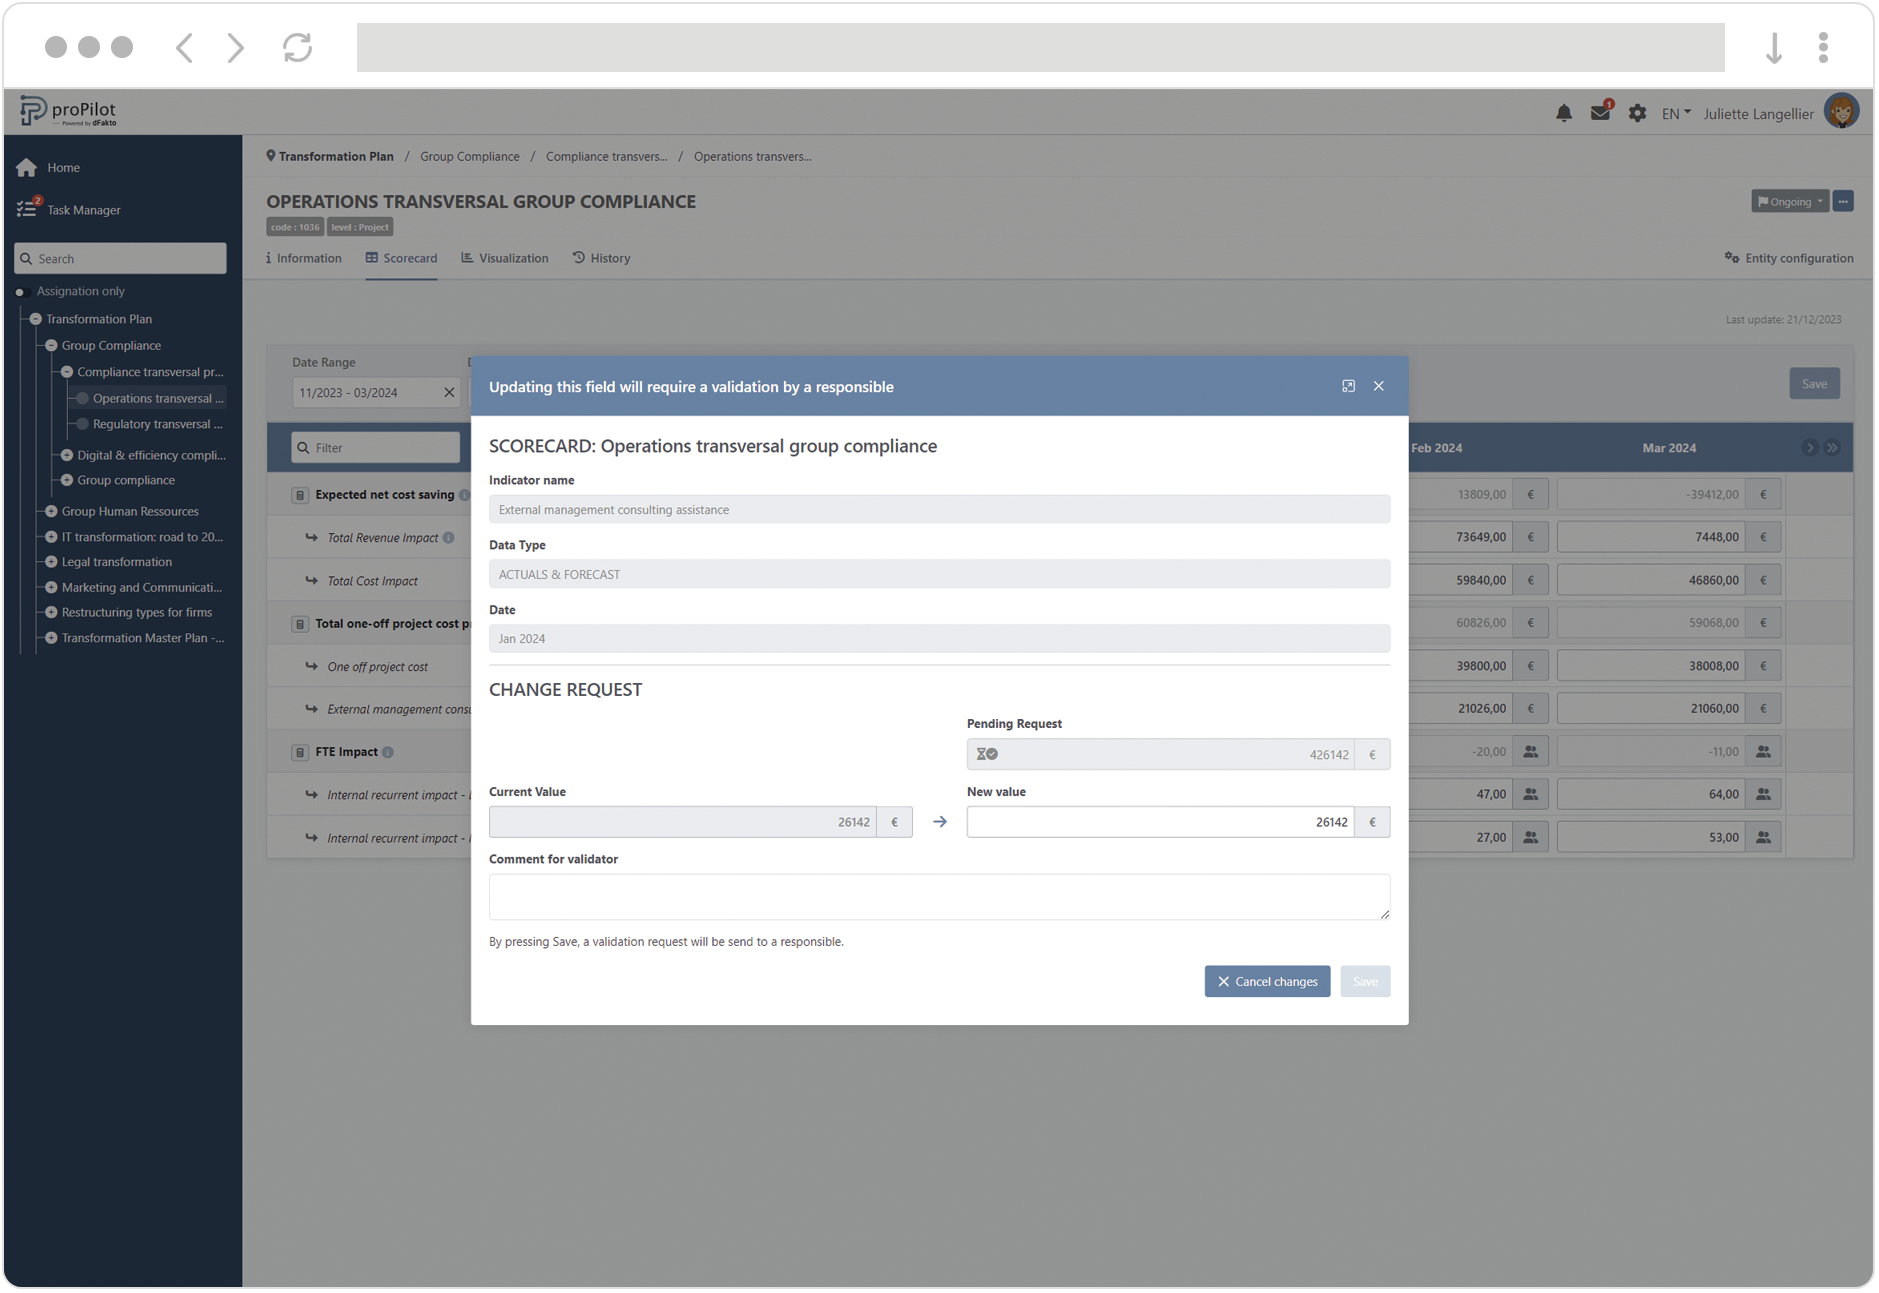Click the expand dialog icon
Image resolution: width=1879 pixels, height=1293 pixels.
1348,386
